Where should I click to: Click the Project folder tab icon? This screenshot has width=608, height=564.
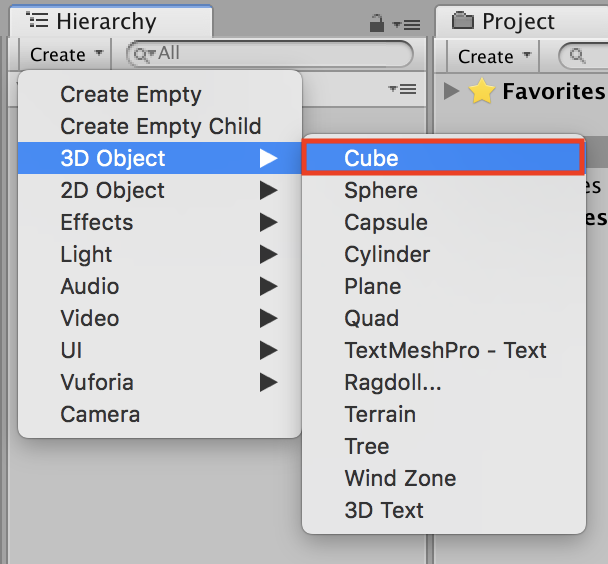pos(462,20)
